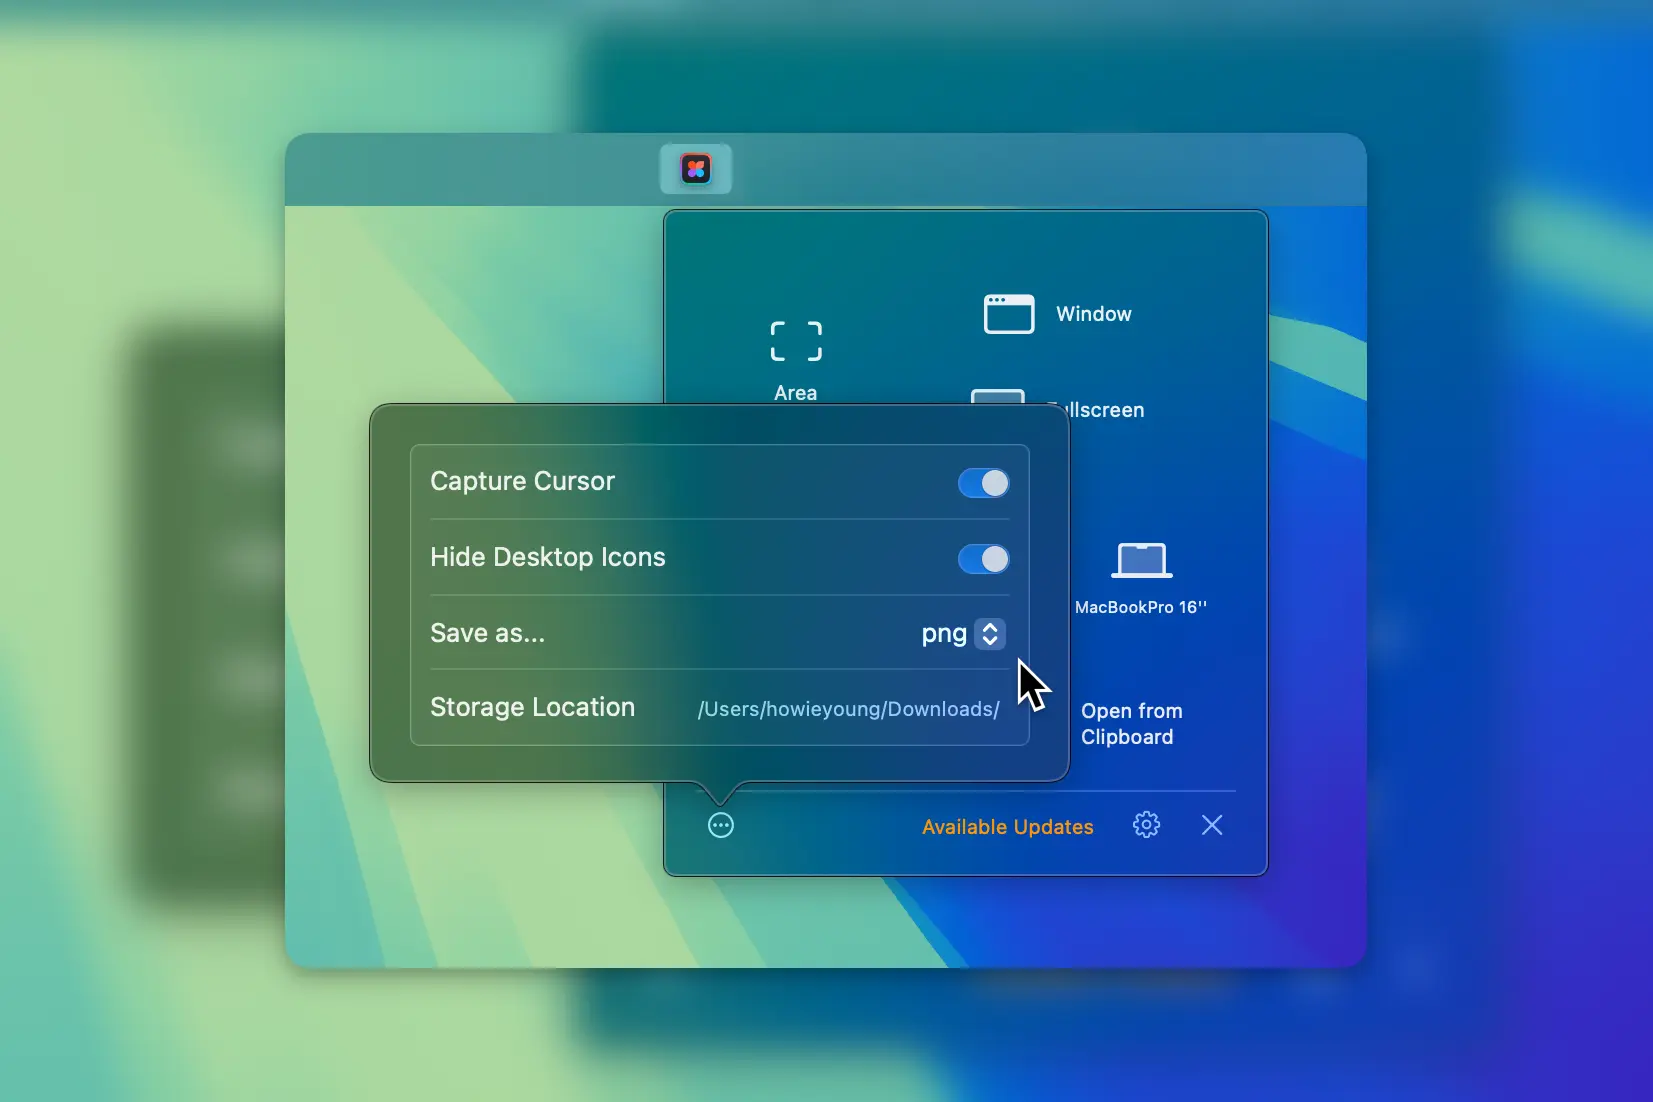Viewport: 1653px width, 1102px height.
Task: Disable the Capture Cursor switch
Action: point(983,483)
